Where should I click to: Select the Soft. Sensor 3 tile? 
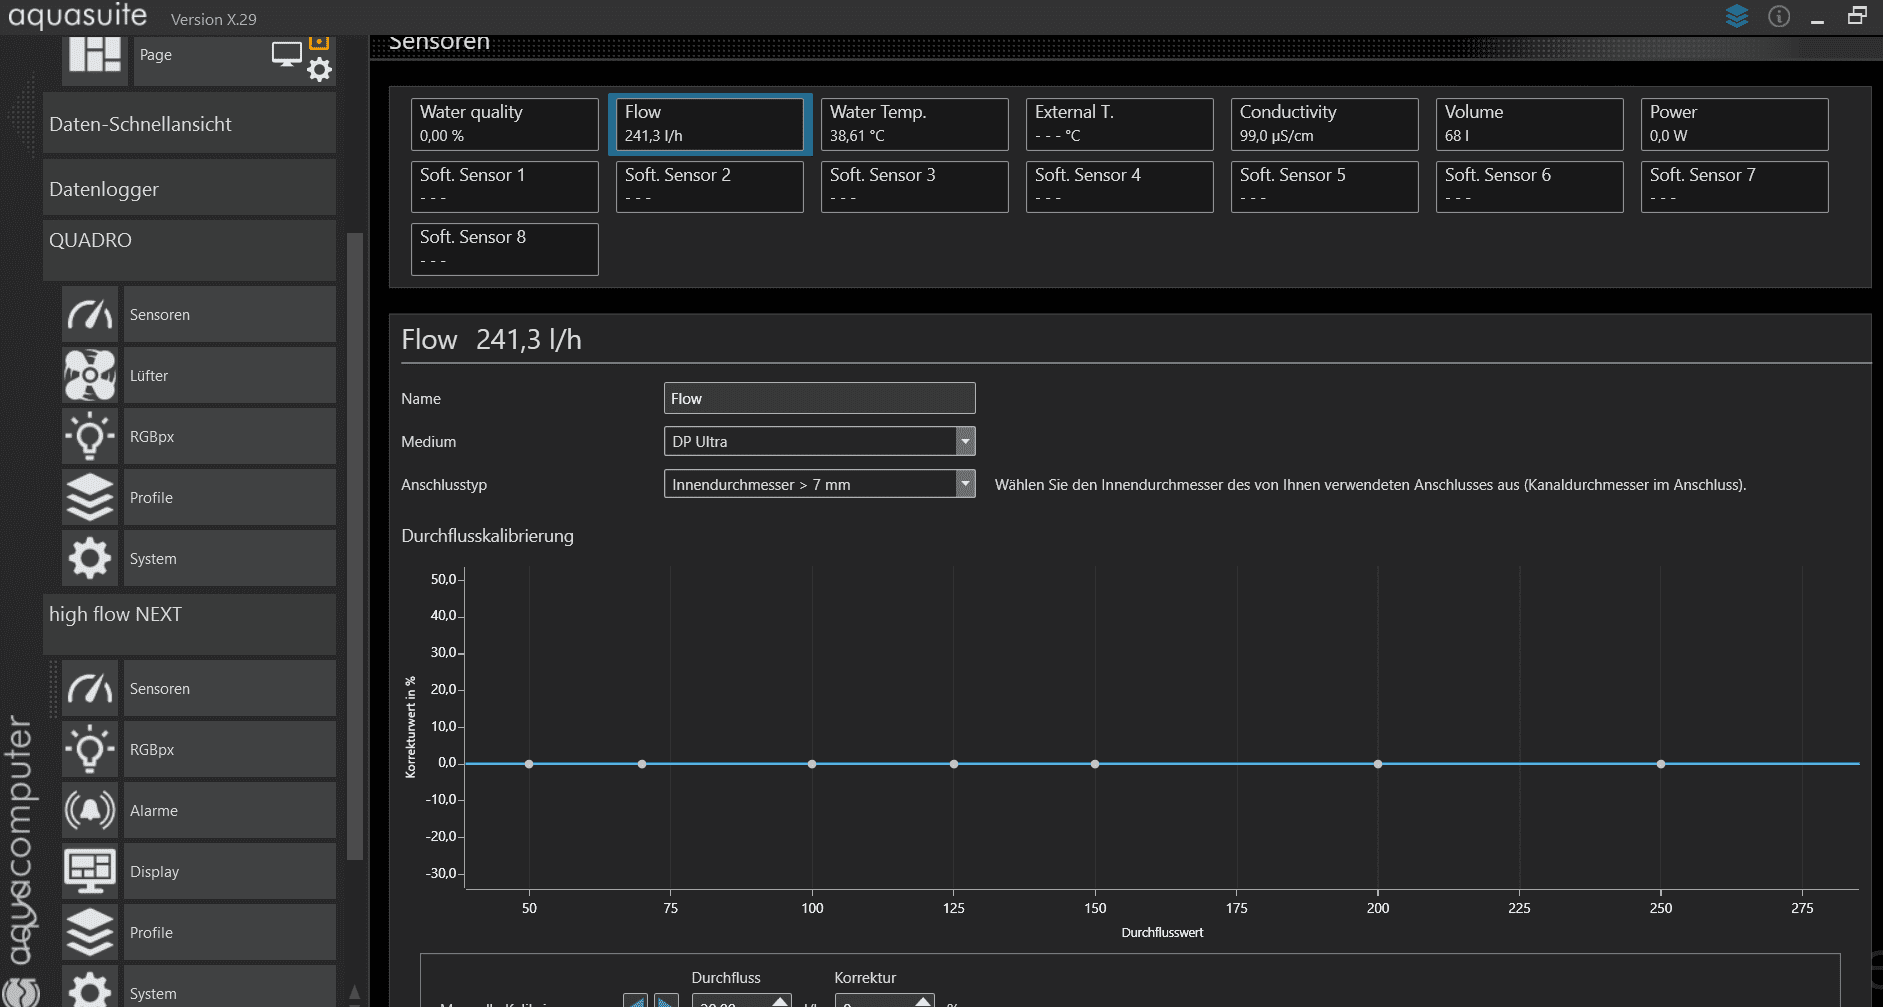point(915,187)
